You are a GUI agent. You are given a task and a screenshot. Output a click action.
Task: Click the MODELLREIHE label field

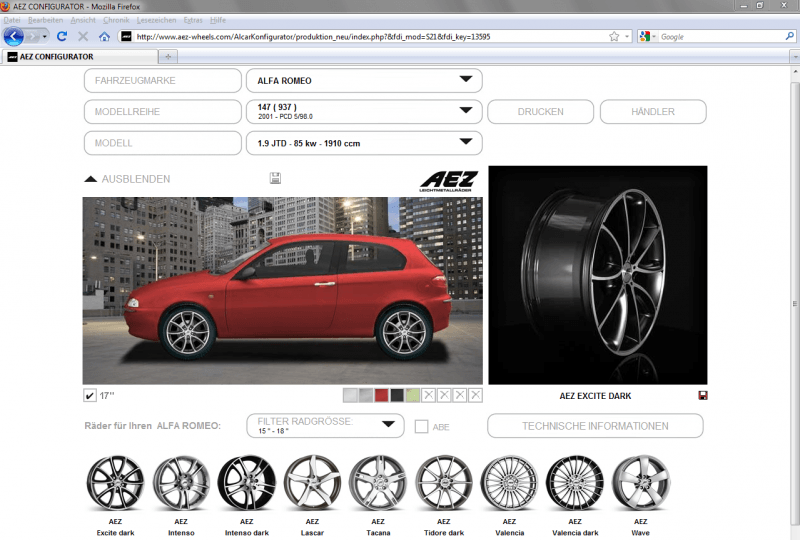tap(163, 112)
